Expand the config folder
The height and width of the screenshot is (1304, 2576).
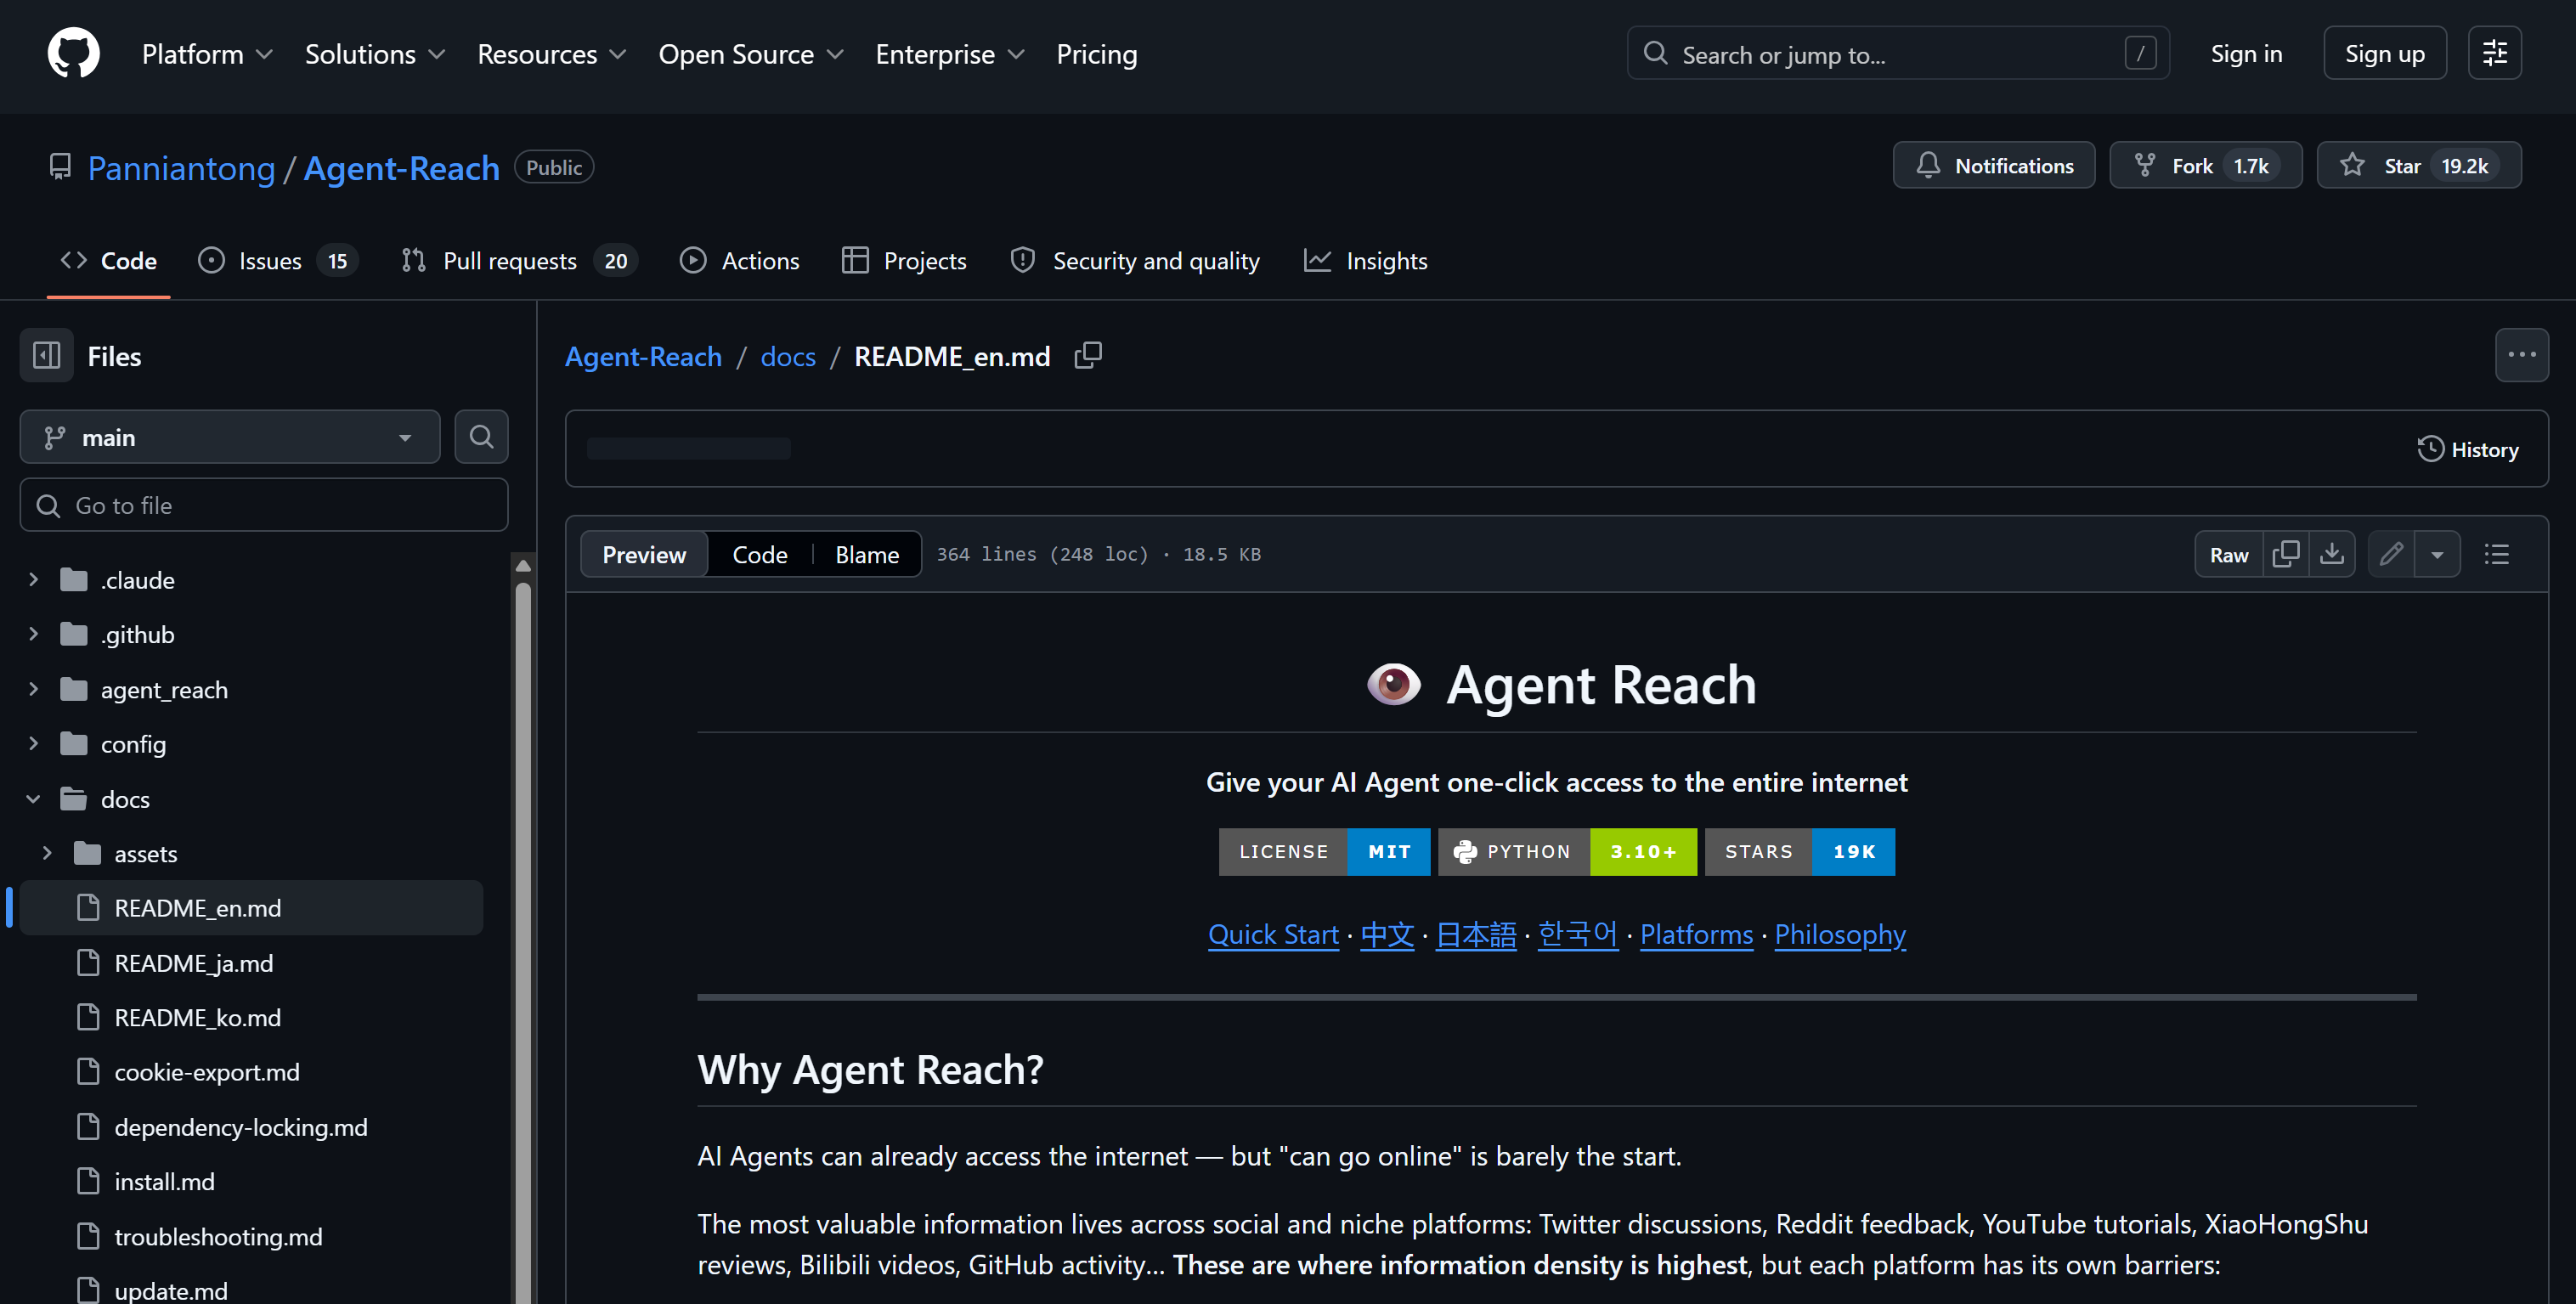click(33, 743)
